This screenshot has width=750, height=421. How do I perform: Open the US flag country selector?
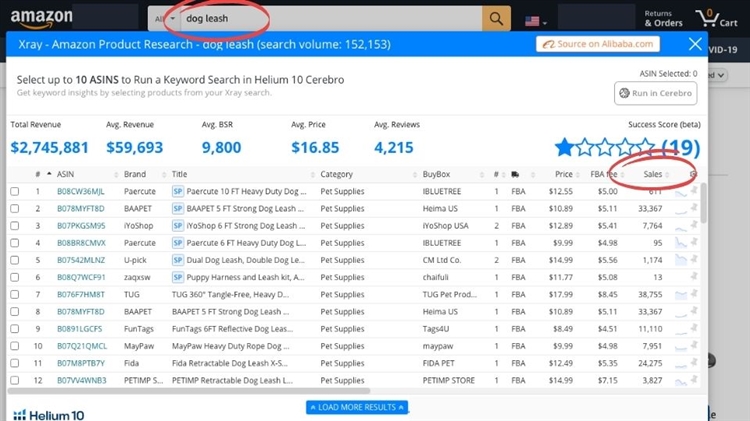coord(536,20)
